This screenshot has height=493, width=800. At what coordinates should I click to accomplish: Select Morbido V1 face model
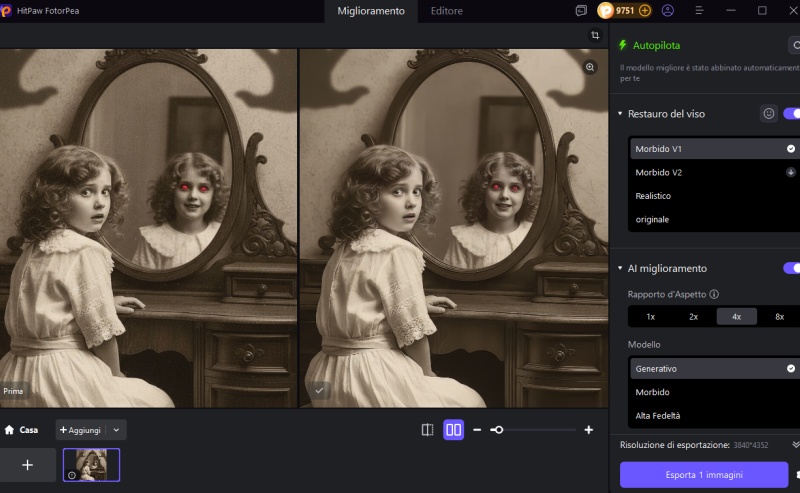[x=714, y=149]
